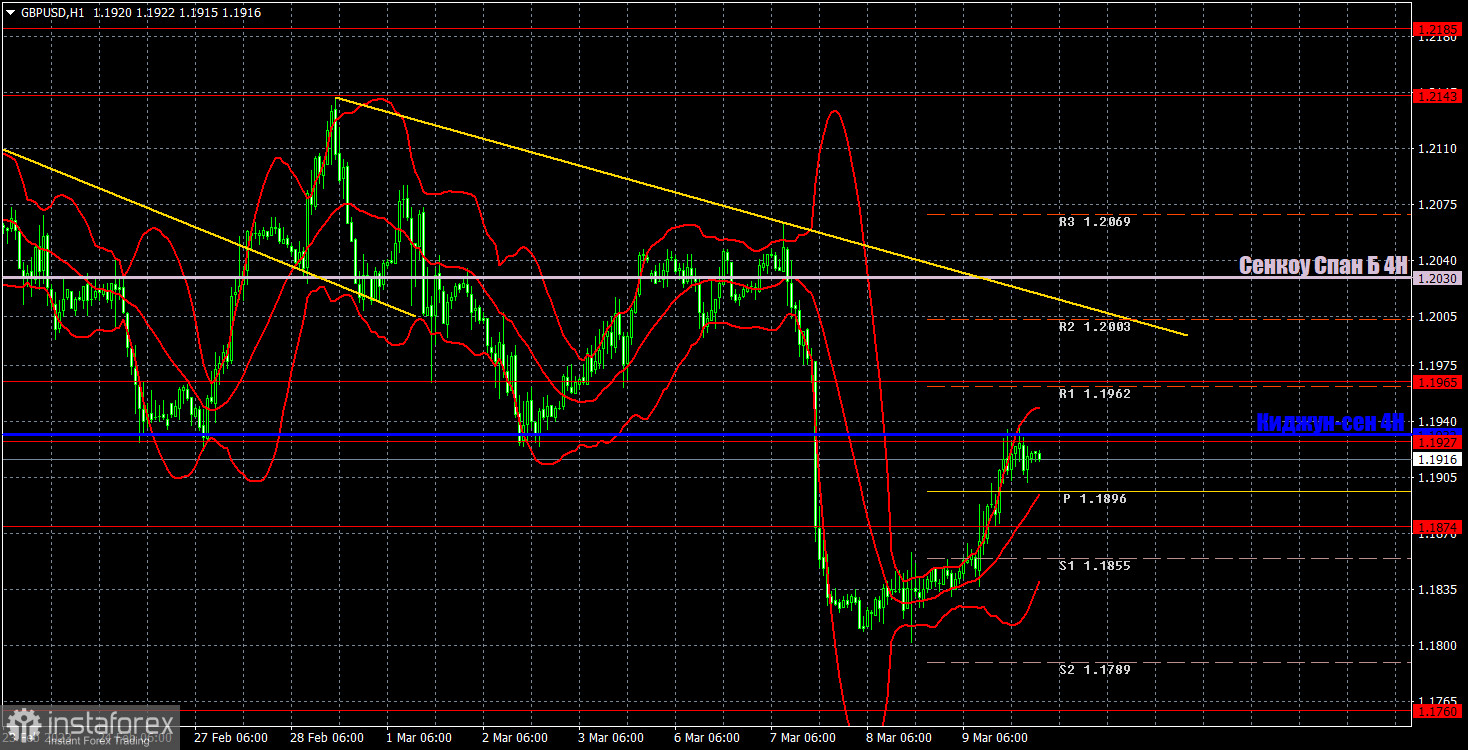
Task: Click the 1.2110 price axis value
Action: coord(1437,149)
